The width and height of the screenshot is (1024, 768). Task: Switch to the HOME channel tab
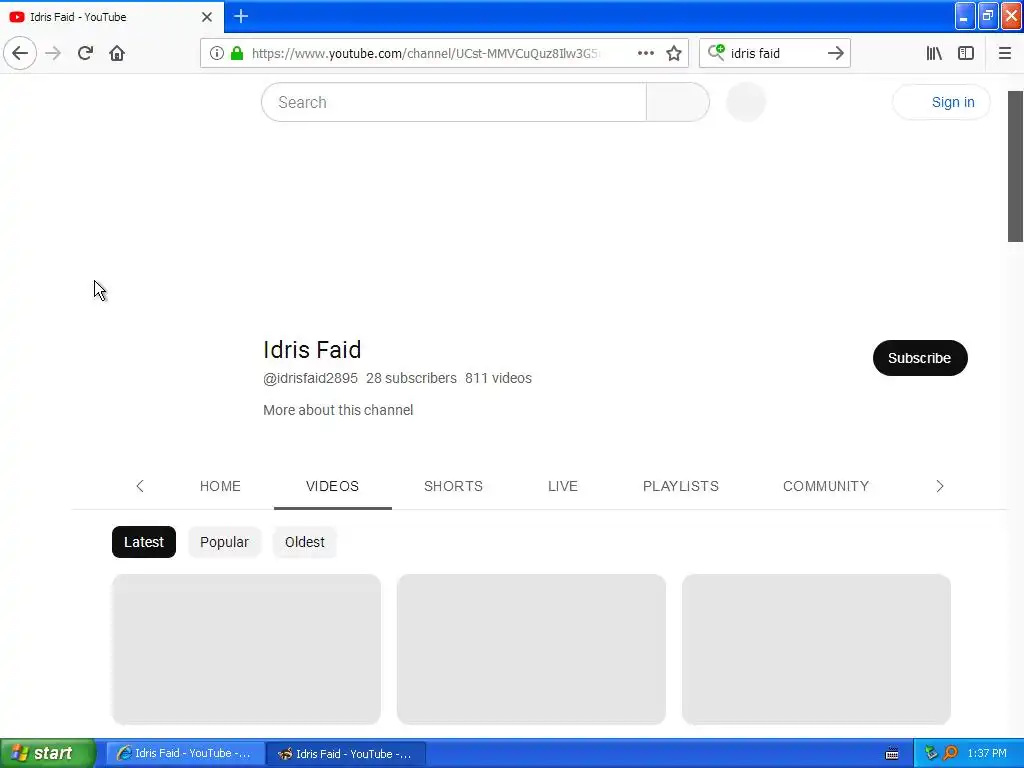(220, 486)
